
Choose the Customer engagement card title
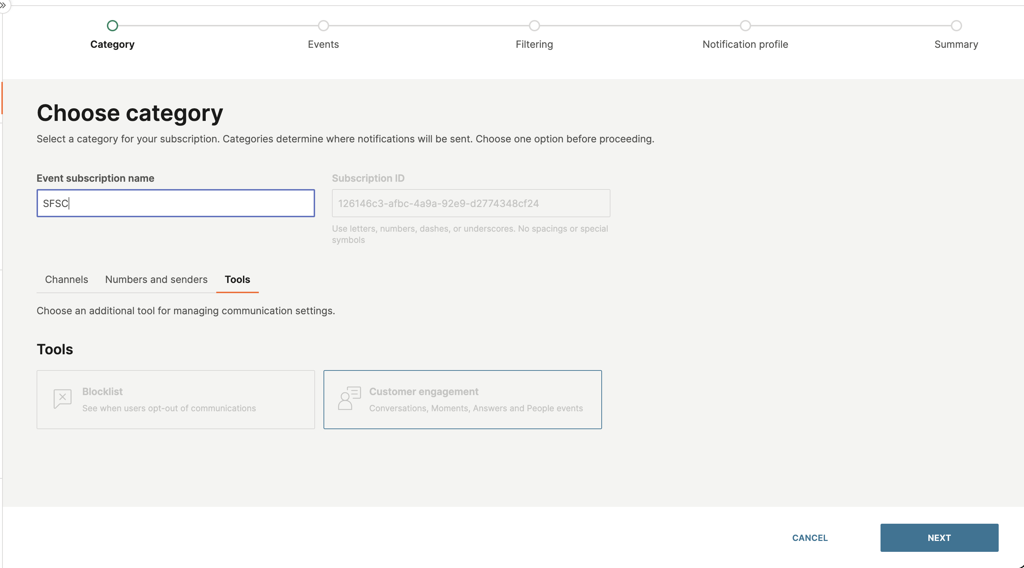click(424, 392)
